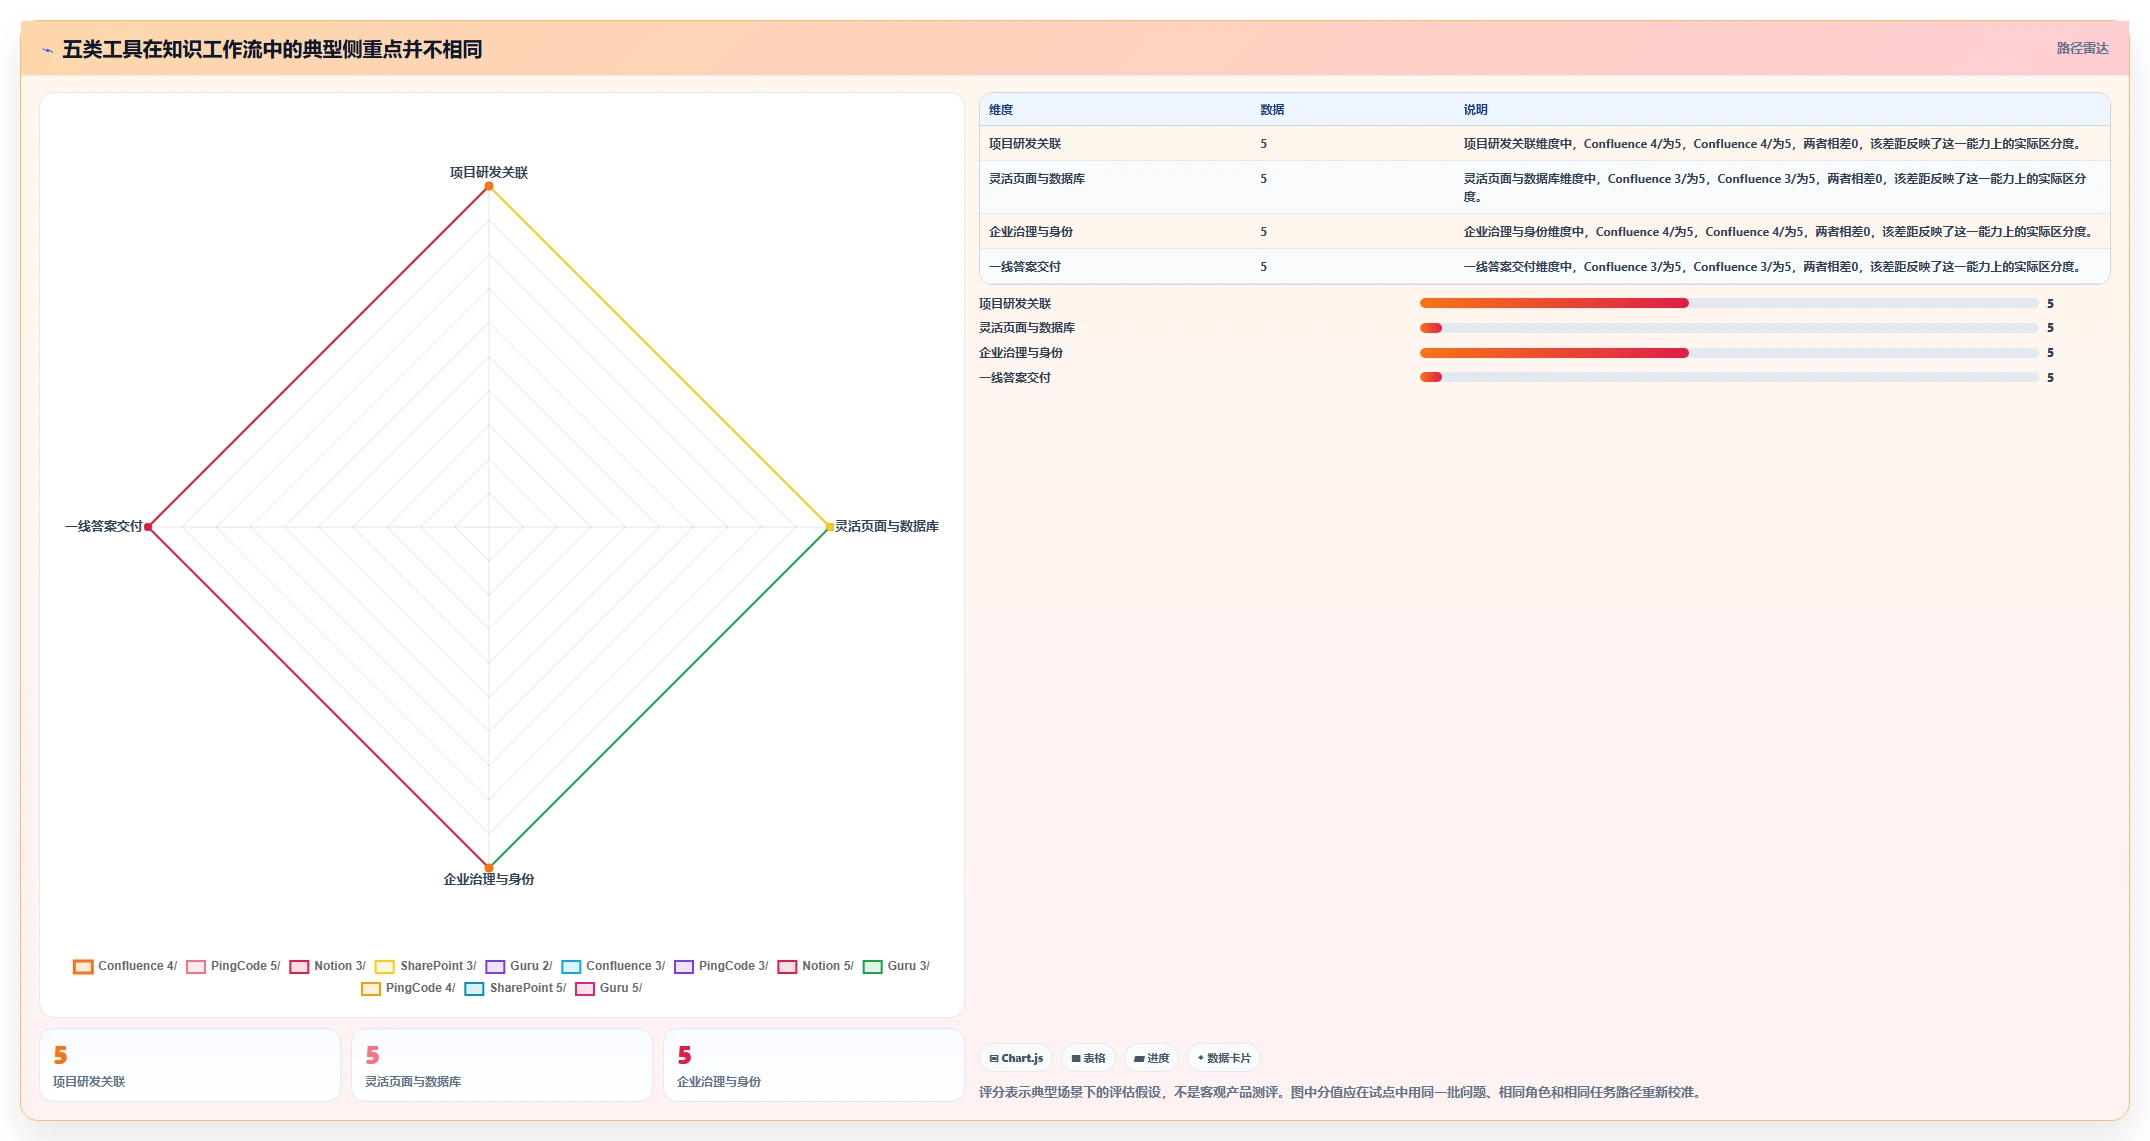Click the 灵活页面与数据库 progress bar
2150x1141 pixels.
1729,328
